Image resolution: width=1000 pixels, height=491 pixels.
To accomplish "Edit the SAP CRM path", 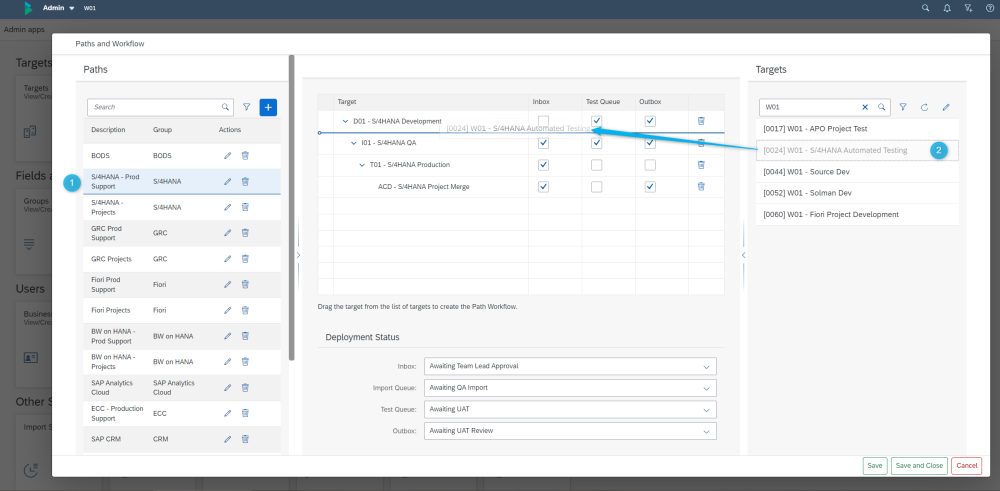I will pos(227,439).
